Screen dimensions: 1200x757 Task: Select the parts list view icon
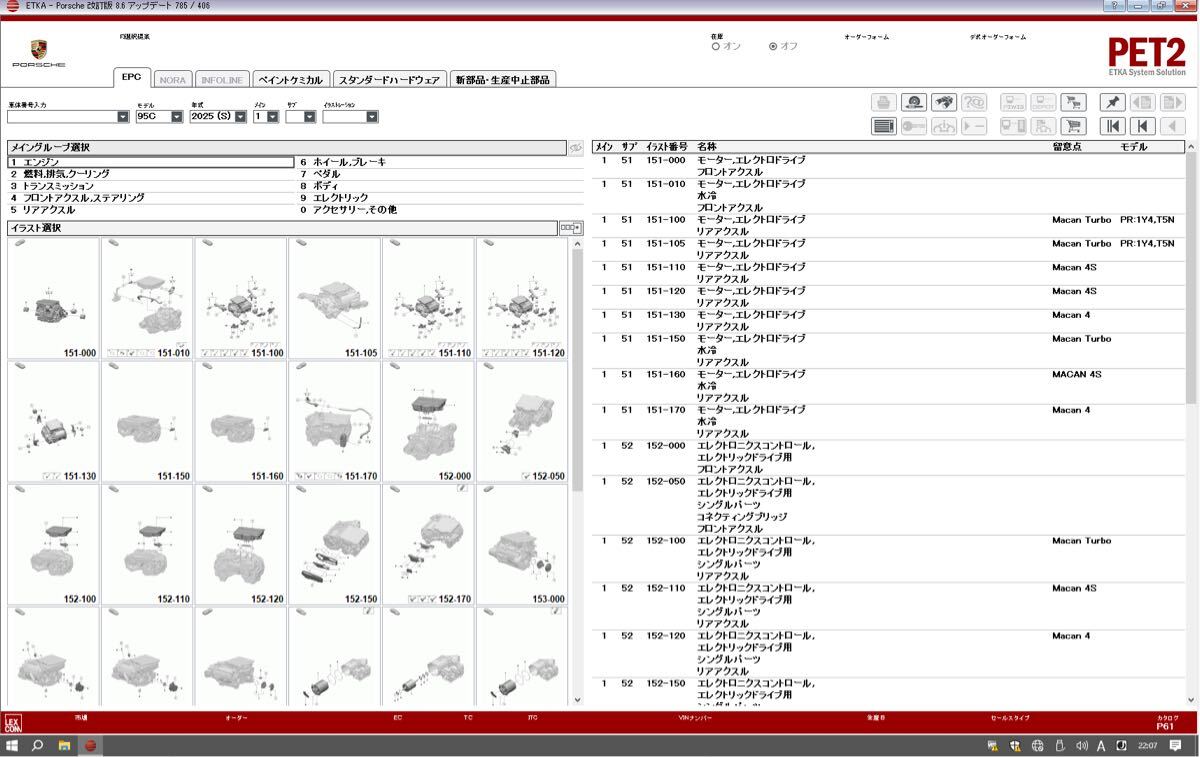tap(884, 125)
